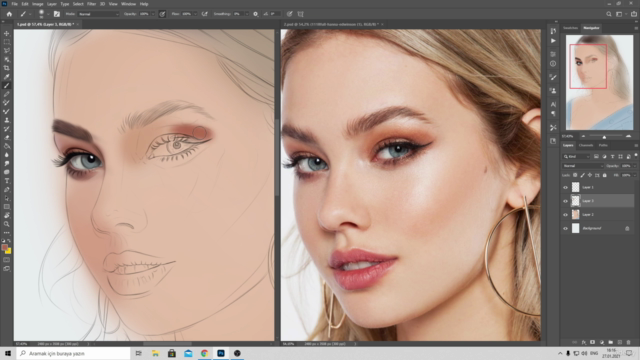Open the Filter menu

coord(91,4)
